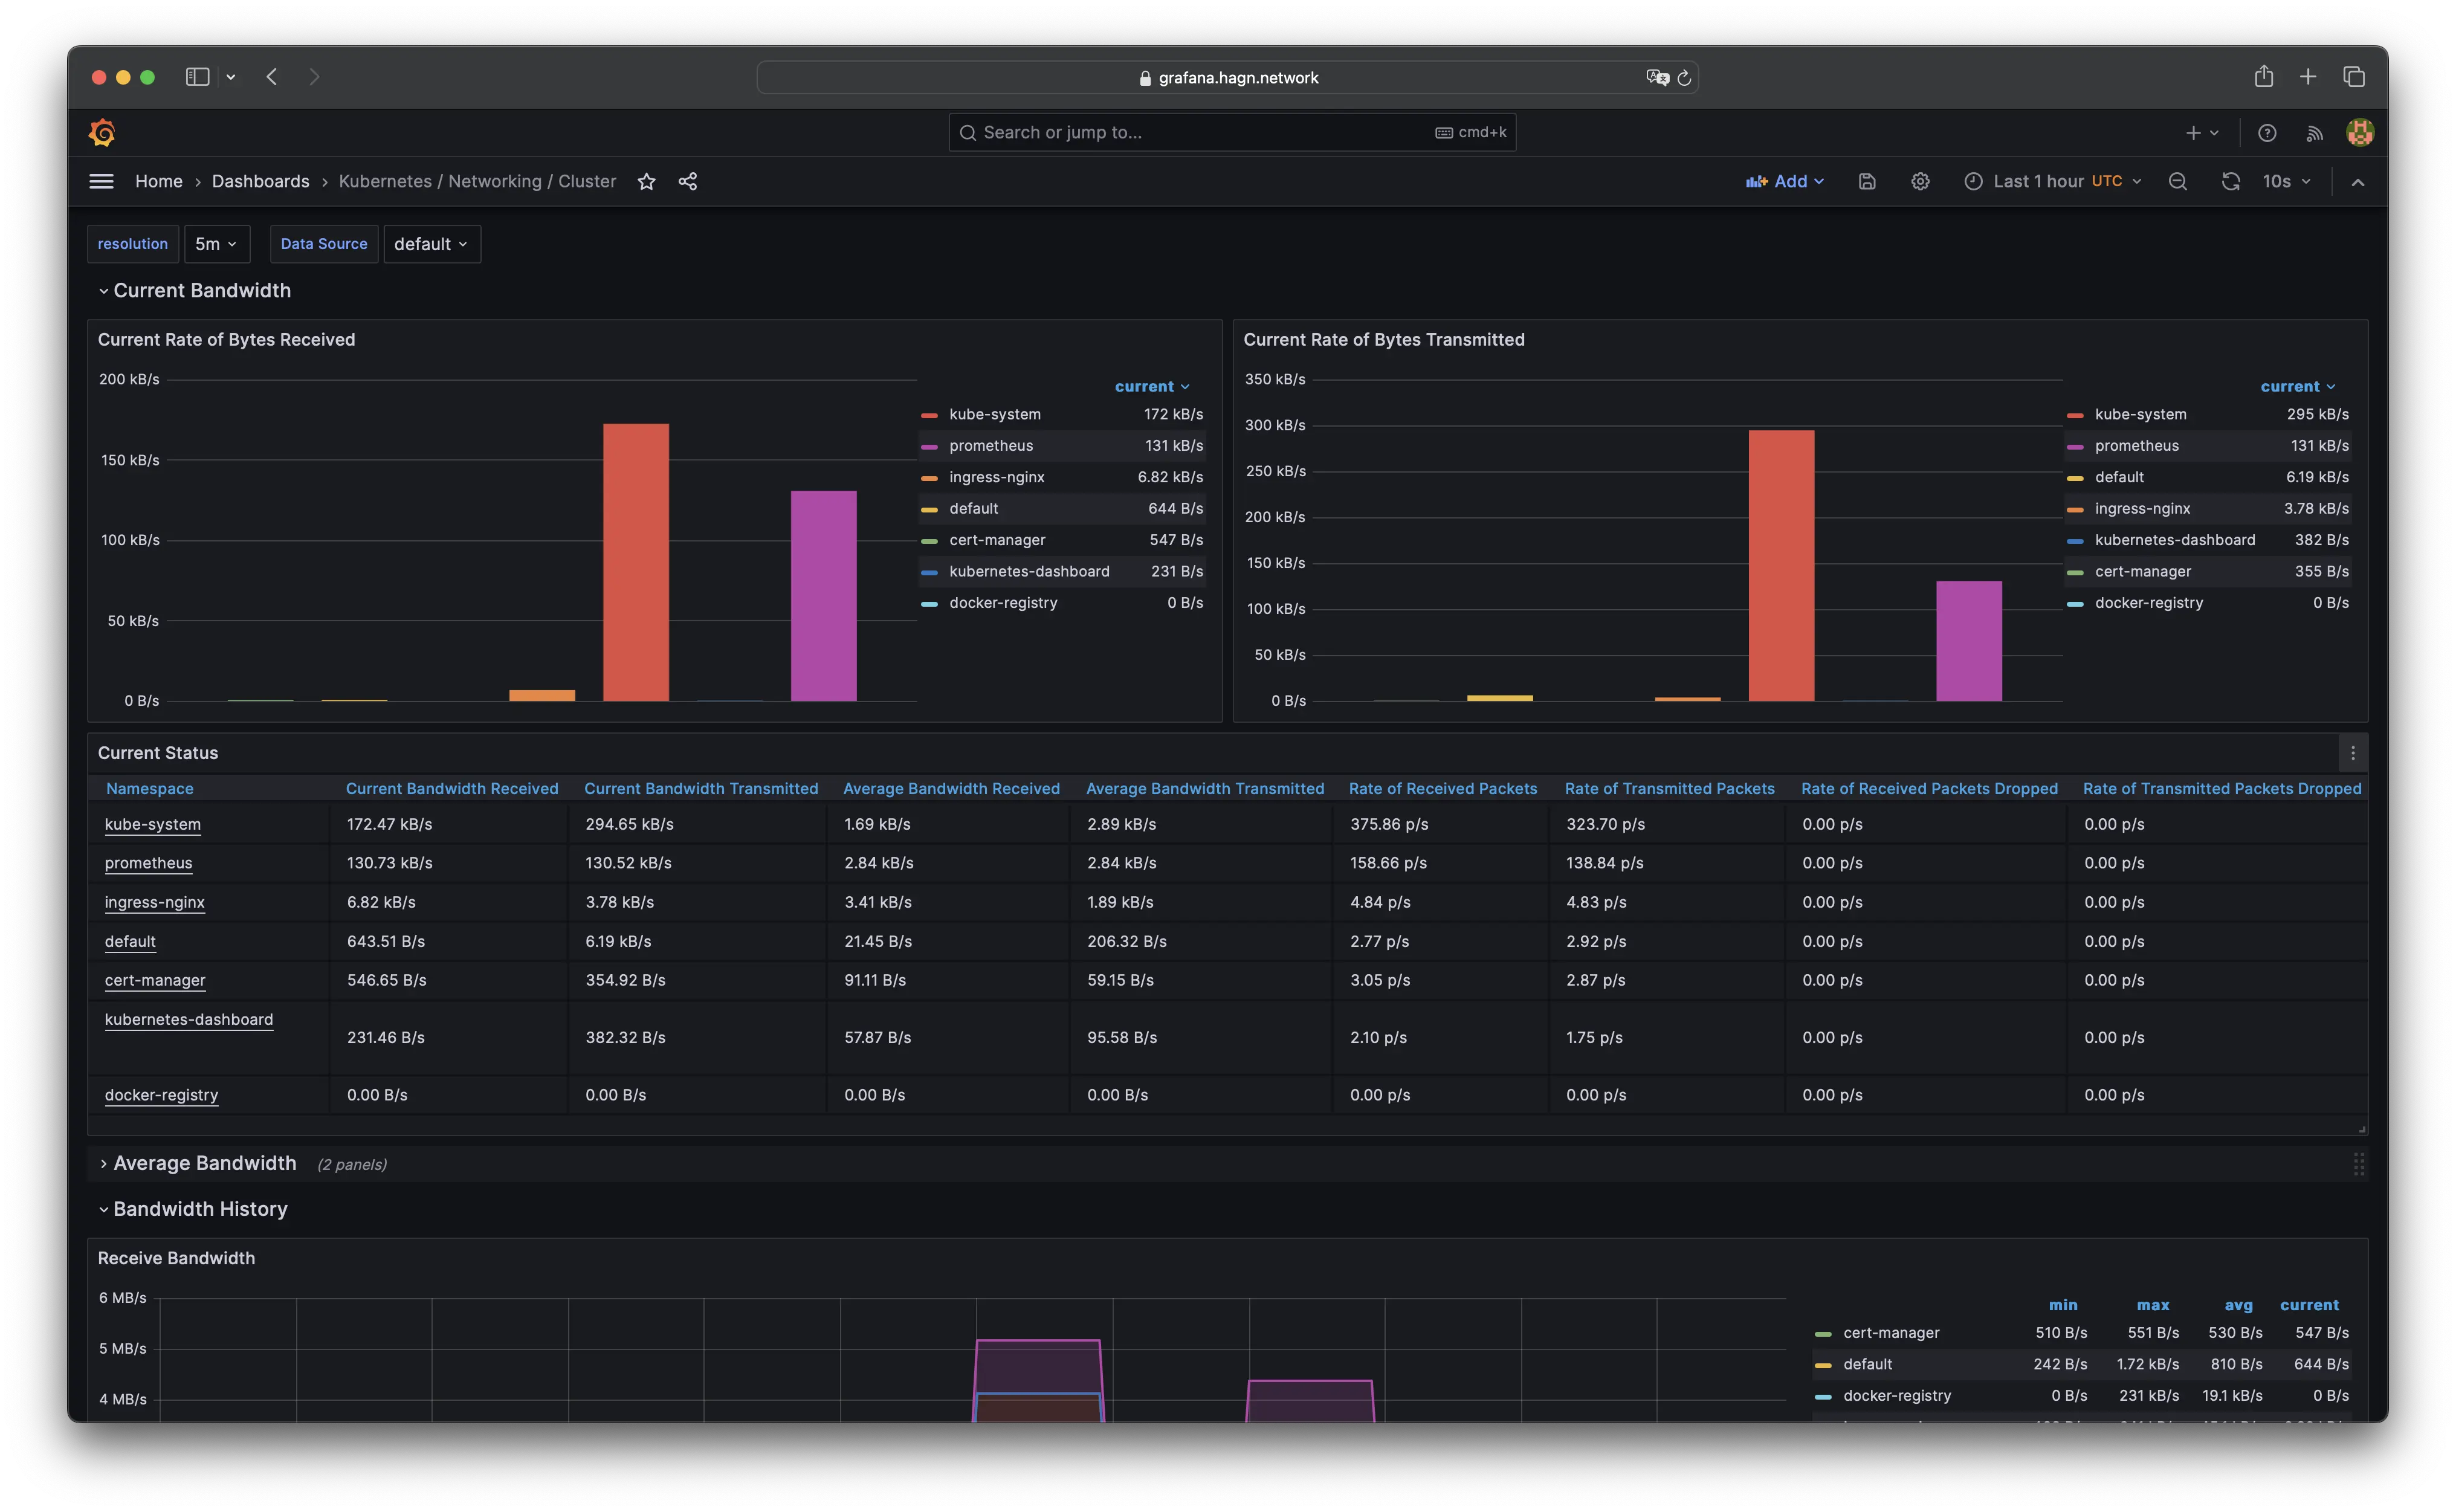This screenshot has height=1512, width=2456.
Task: Star this dashboard as favorite
Action: coord(646,181)
